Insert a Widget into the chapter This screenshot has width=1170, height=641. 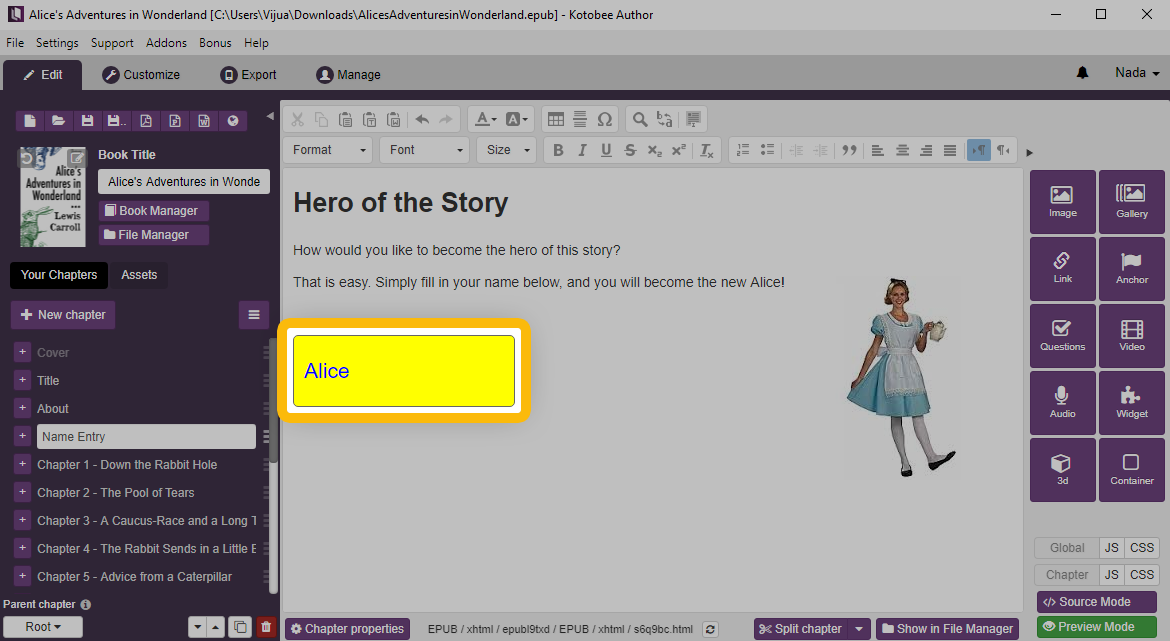tap(1132, 402)
